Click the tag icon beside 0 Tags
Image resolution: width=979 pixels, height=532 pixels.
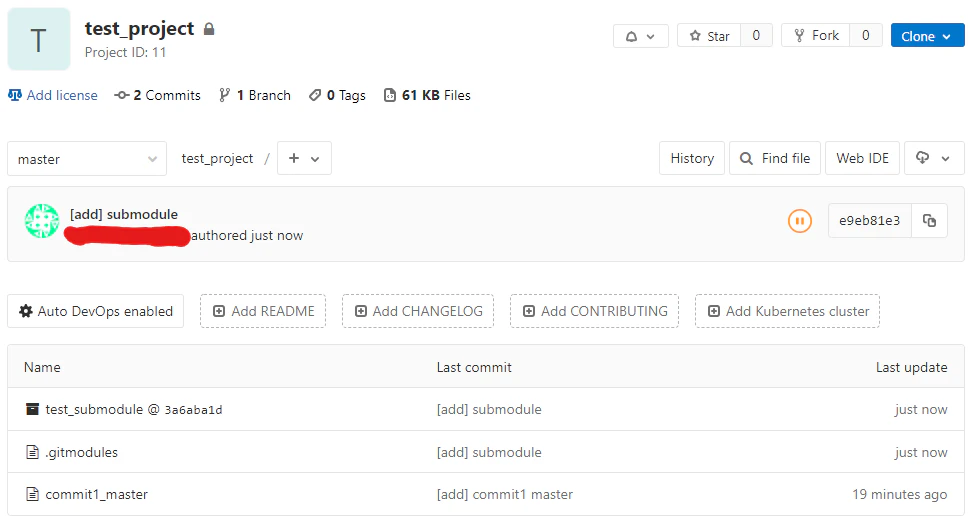click(315, 95)
